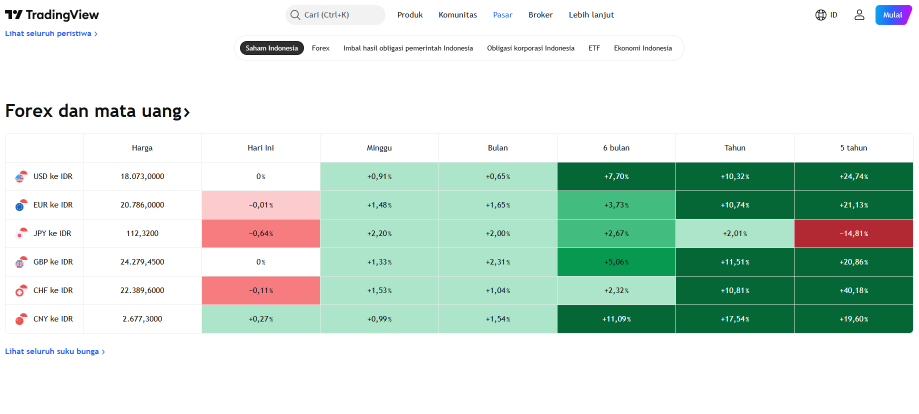Select the ETF tab
The image size is (919, 414).
coord(594,48)
